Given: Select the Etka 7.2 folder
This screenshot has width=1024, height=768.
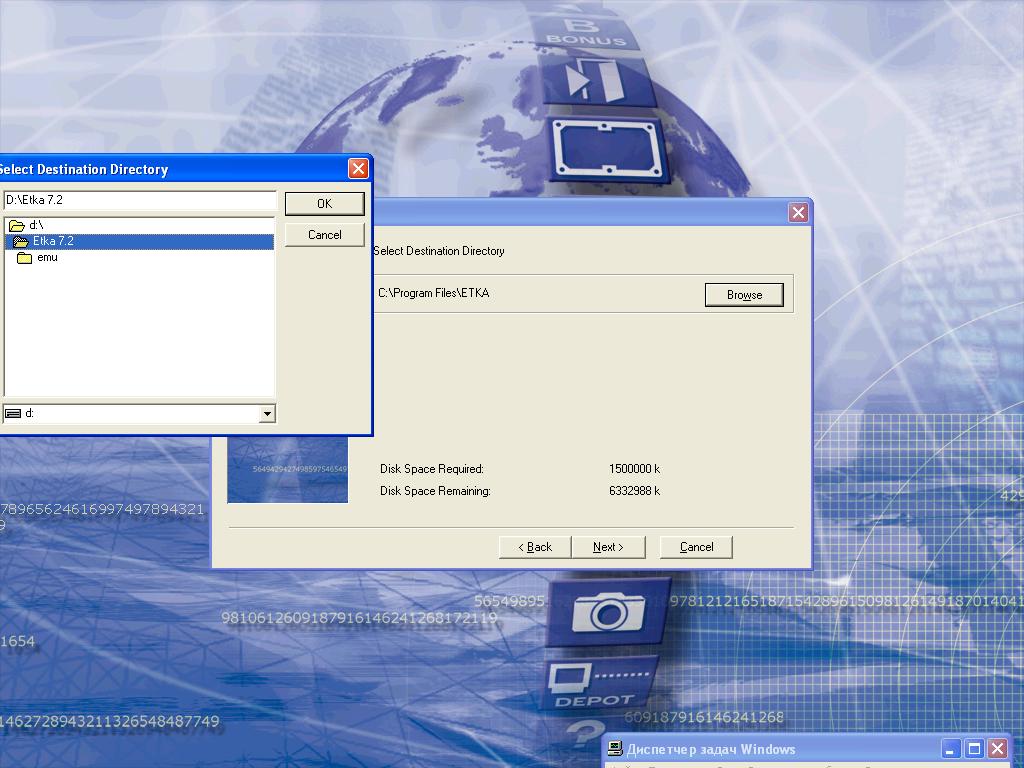Looking at the screenshot, I should pyautogui.click(x=53, y=241).
